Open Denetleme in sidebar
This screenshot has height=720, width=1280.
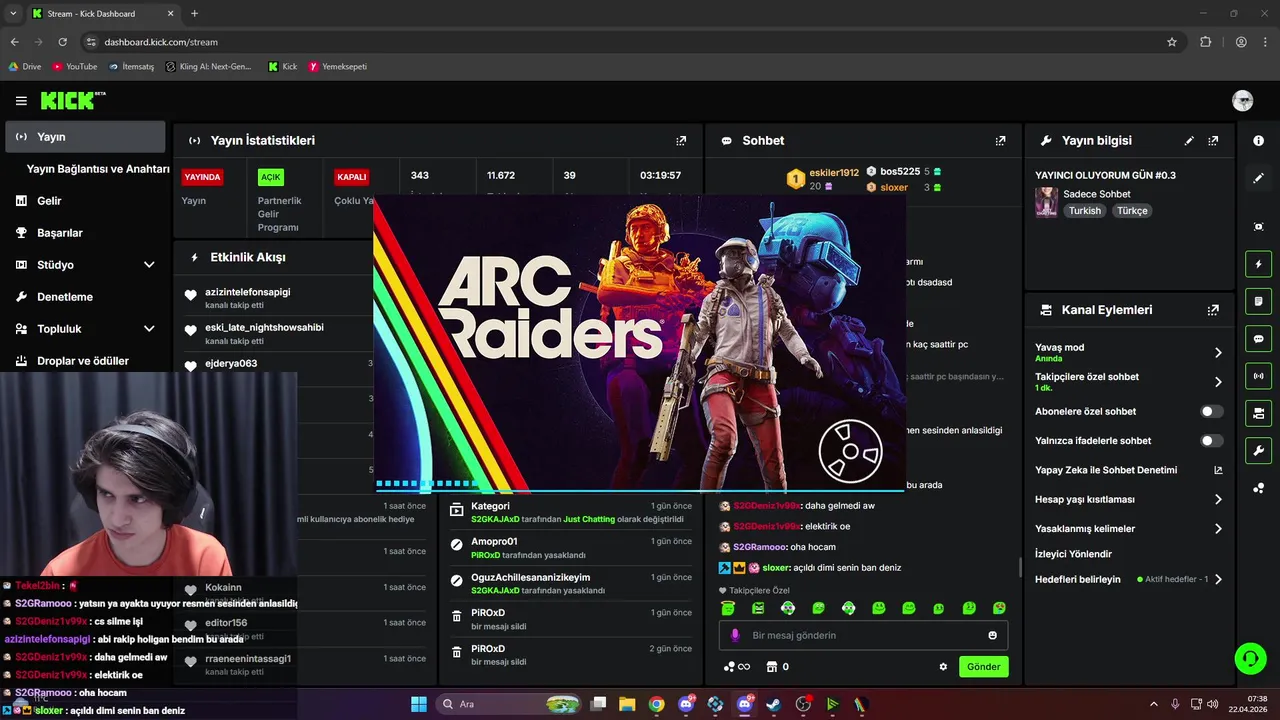pyautogui.click(x=85, y=297)
